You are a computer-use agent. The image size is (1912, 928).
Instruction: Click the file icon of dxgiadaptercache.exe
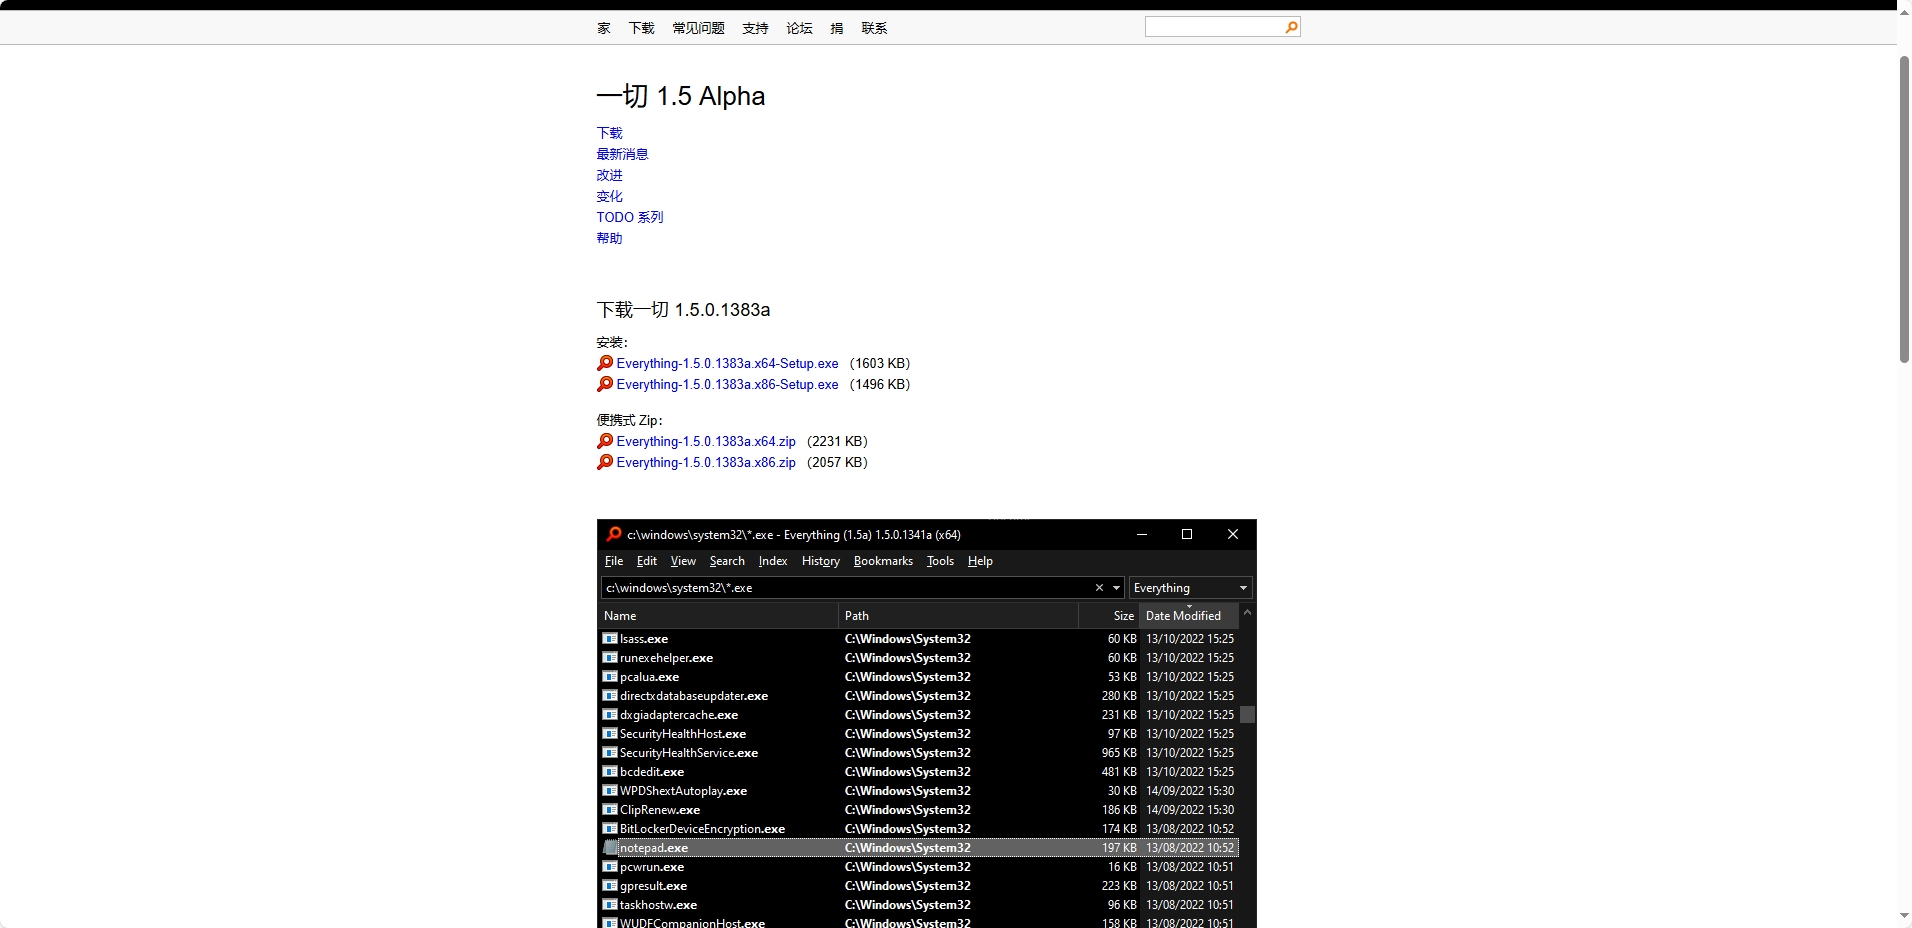tap(610, 714)
